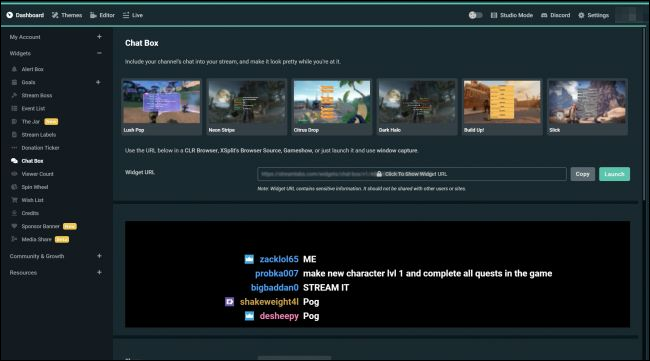Screen dimensions: 650x361
Task: Open Donation Ticker widget page
Action: click(40, 148)
